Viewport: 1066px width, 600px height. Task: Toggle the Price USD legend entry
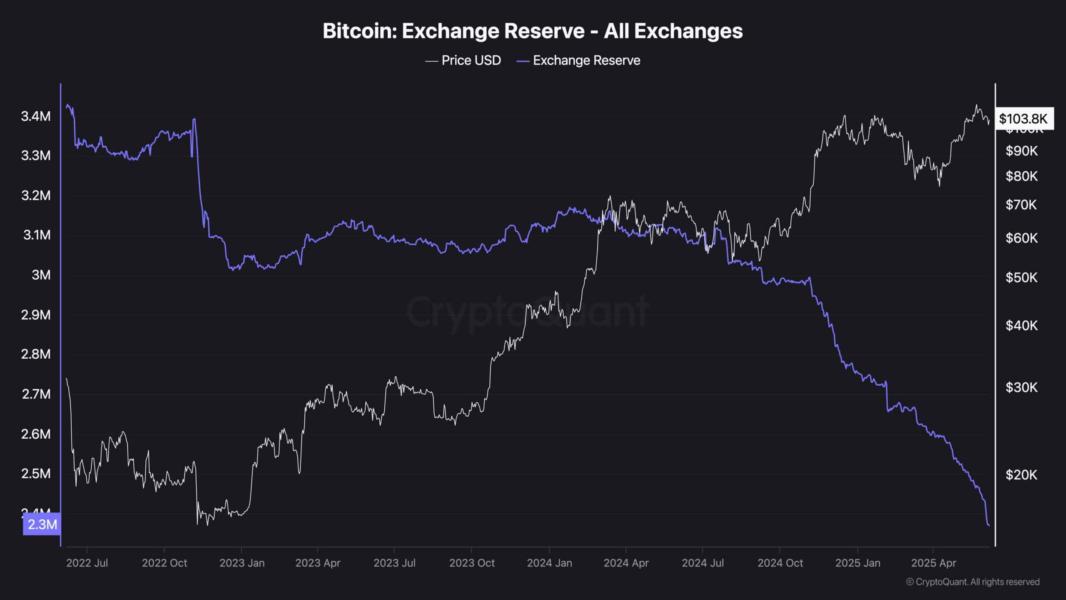463,60
